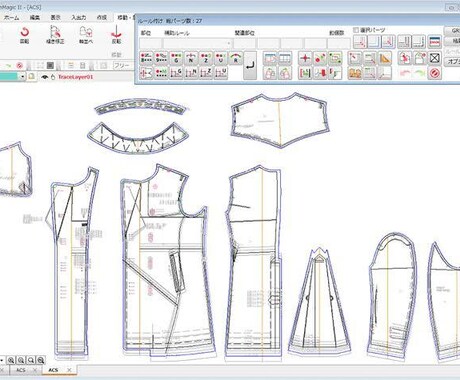Click the orange set-square triangle icon

(385, 59)
